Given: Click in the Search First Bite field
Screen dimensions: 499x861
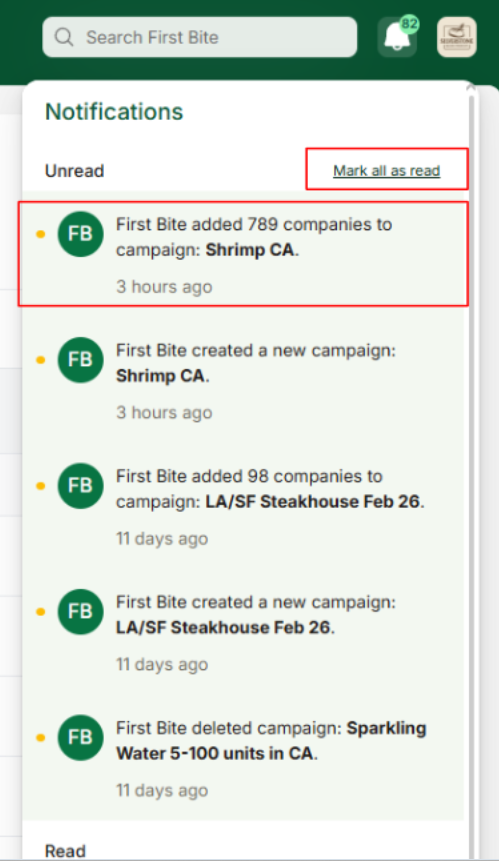Looking at the screenshot, I should 200,37.
